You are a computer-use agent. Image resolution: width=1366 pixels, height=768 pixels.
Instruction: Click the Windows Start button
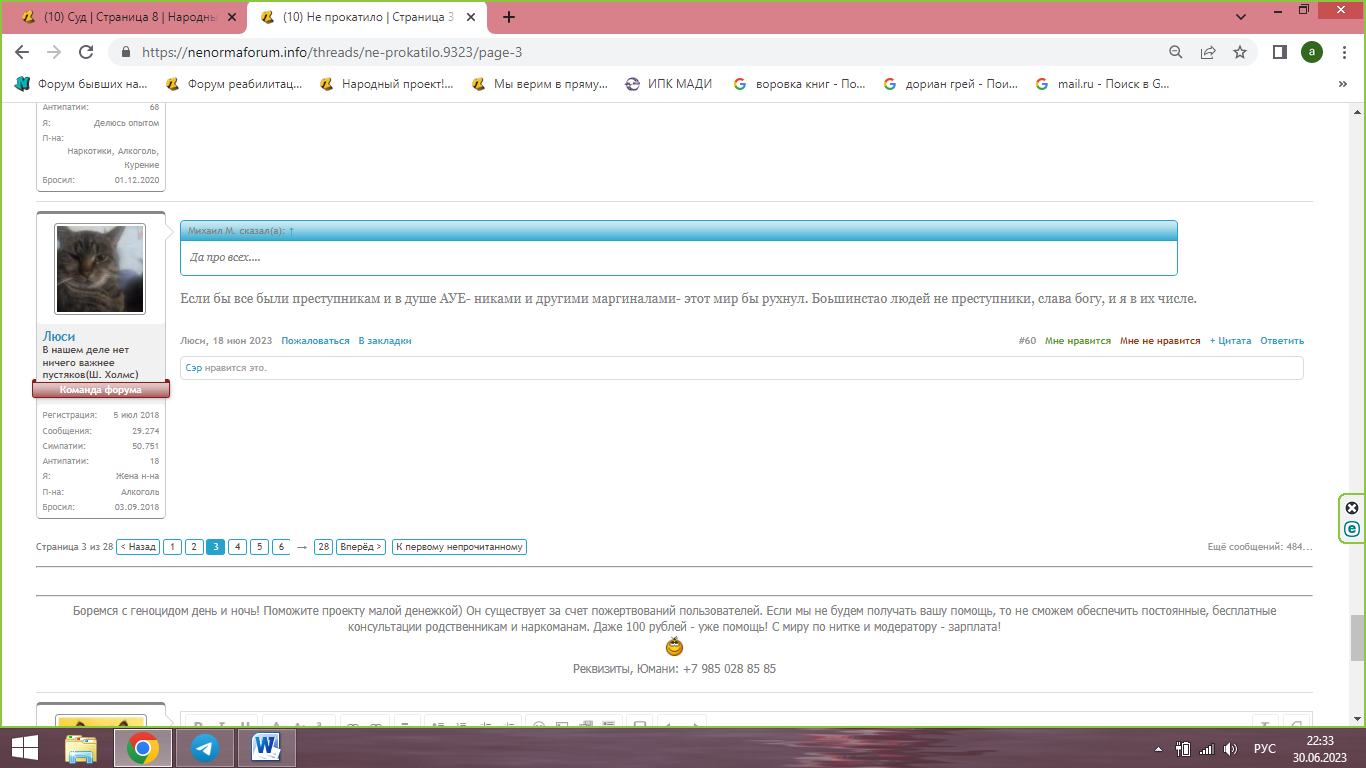tap(25, 747)
